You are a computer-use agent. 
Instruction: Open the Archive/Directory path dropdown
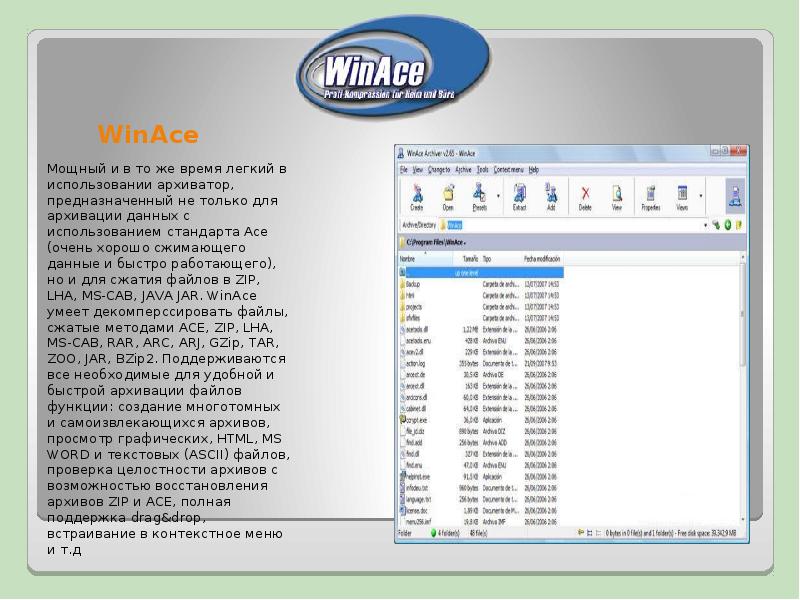706,226
